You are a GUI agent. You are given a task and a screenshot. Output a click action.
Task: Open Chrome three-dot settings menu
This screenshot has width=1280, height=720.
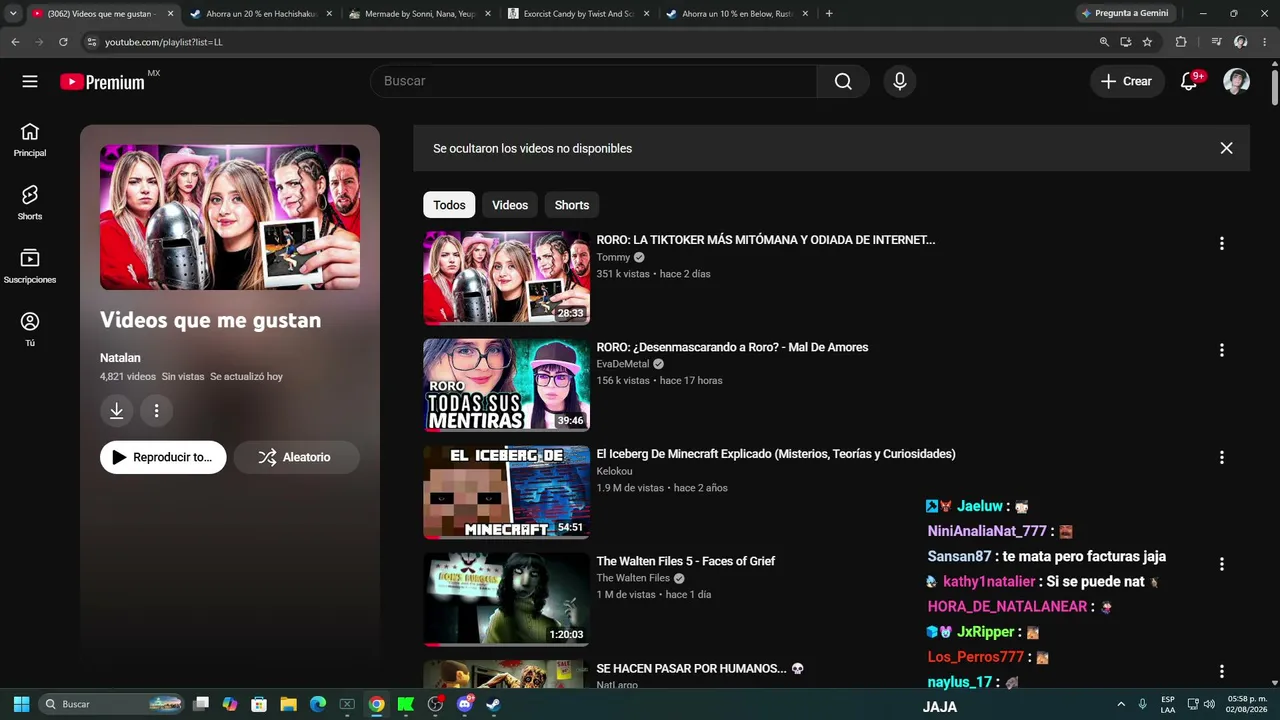[x=1265, y=42]
